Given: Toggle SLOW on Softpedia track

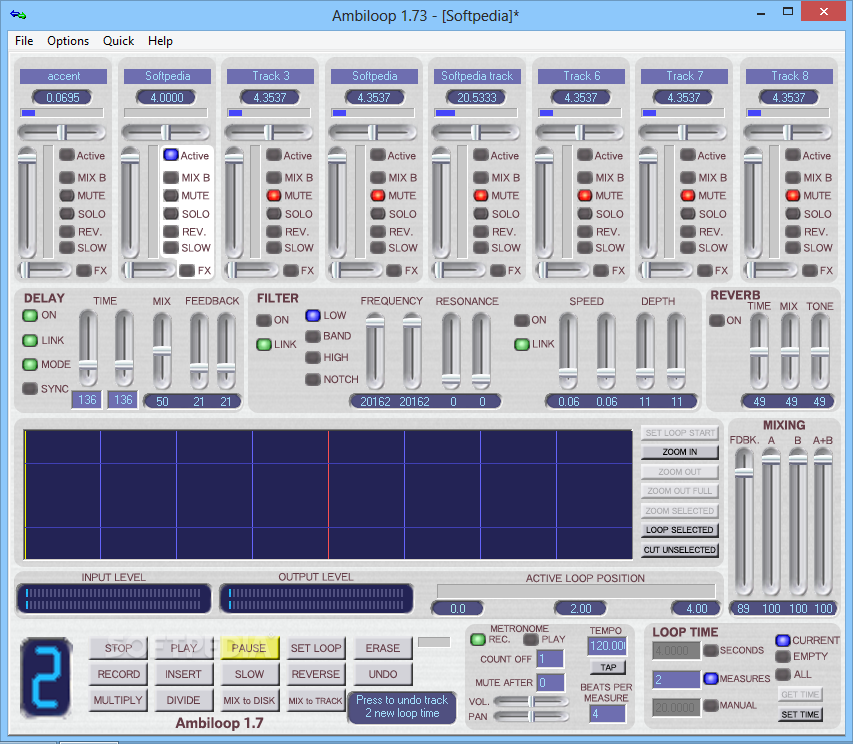Looking at the screenshot, I should tap(481, 247).
